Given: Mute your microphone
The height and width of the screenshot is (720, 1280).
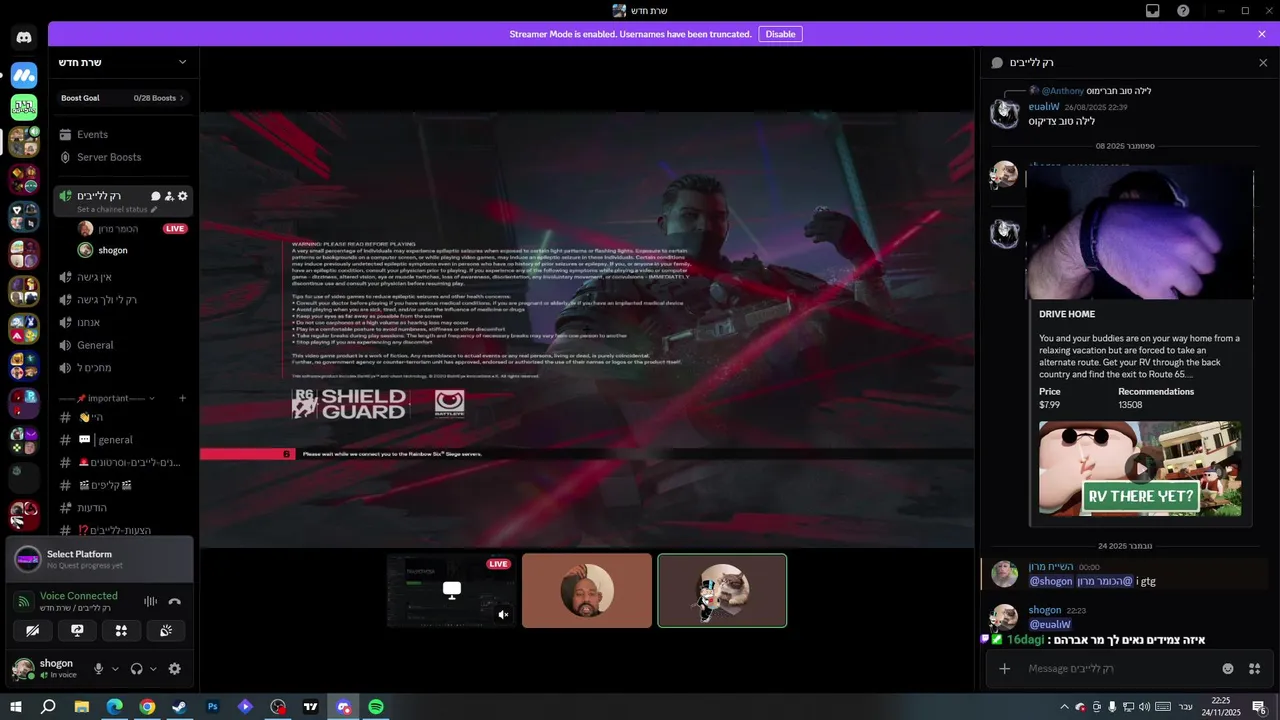Looking at the screenshot, I should tap(98, 669).
